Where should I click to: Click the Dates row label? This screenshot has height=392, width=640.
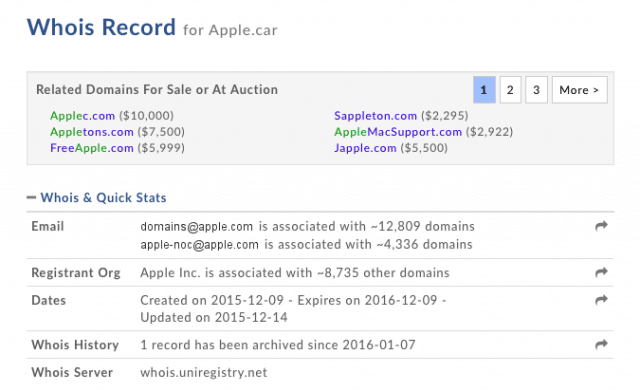pyautogui.click(x=49, y=300)
